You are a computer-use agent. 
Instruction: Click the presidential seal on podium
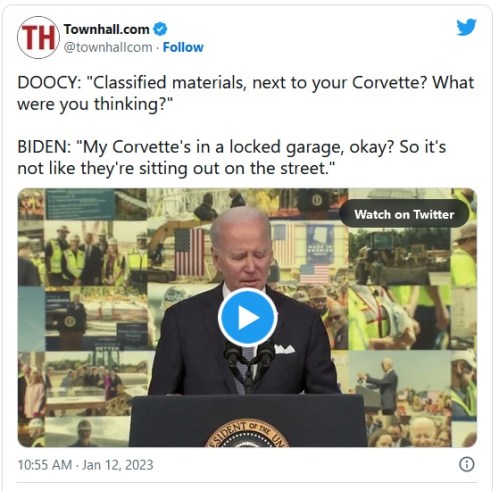247,433
